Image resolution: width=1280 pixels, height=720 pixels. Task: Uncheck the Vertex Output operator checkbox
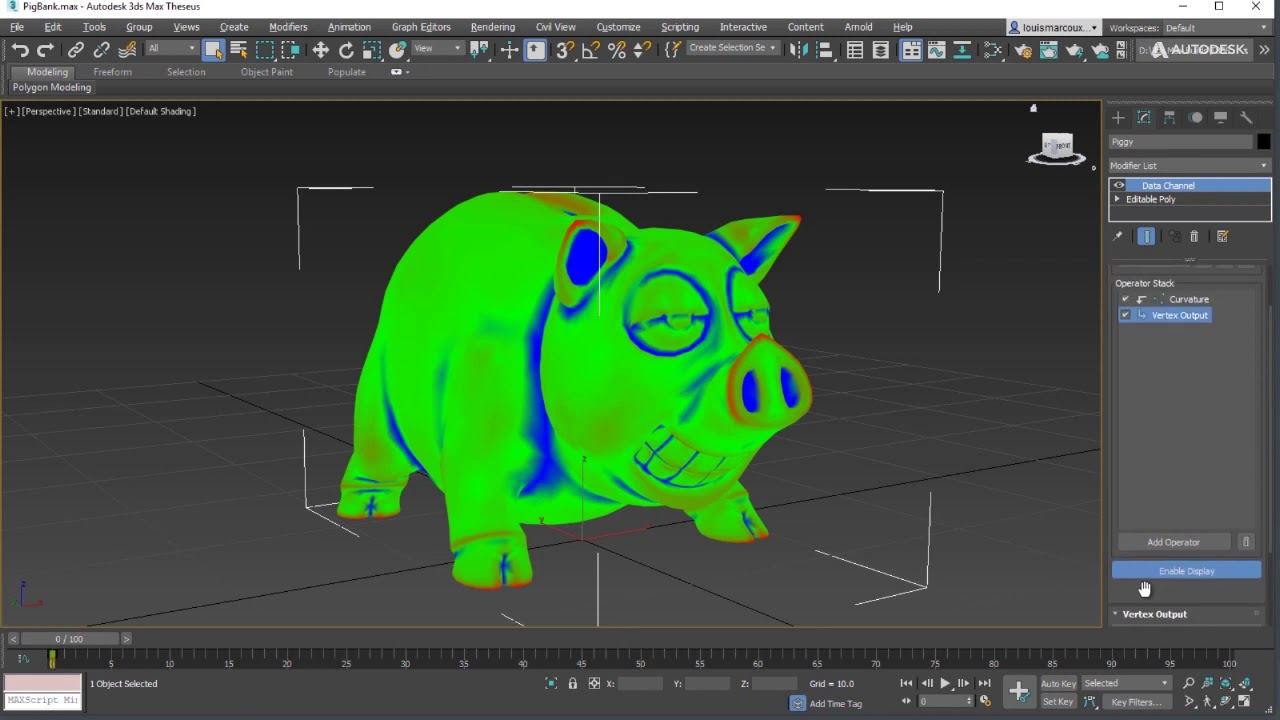point(1125,315)
